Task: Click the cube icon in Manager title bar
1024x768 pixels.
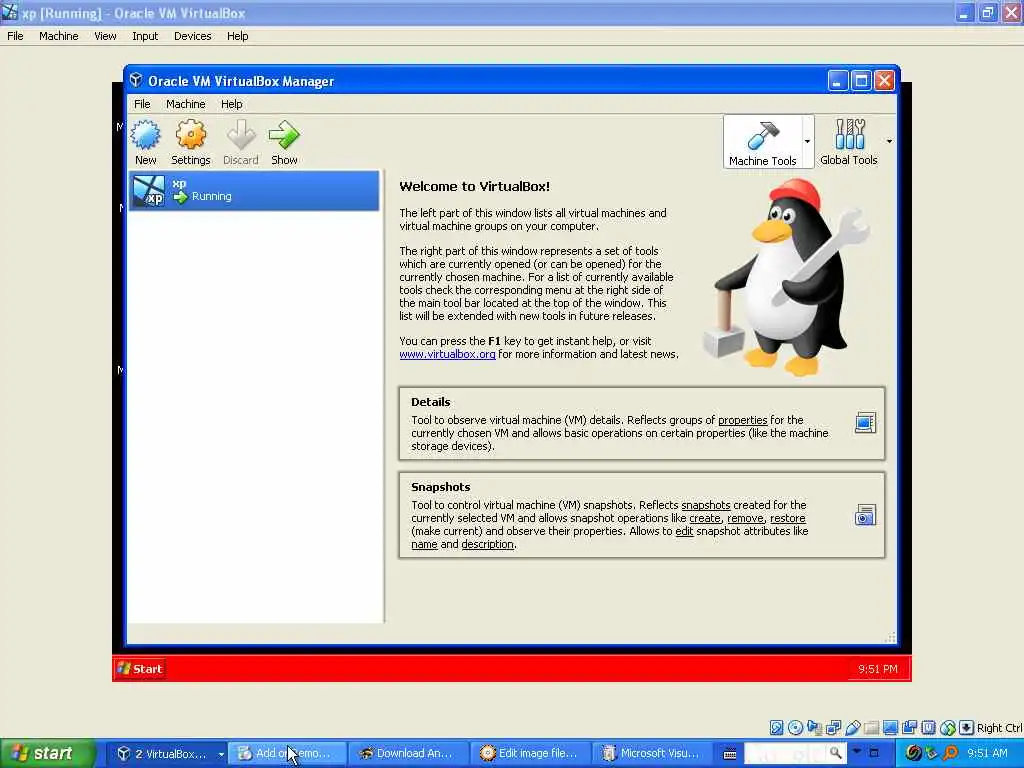Action: pyautogui.click(x=135, y=80)
